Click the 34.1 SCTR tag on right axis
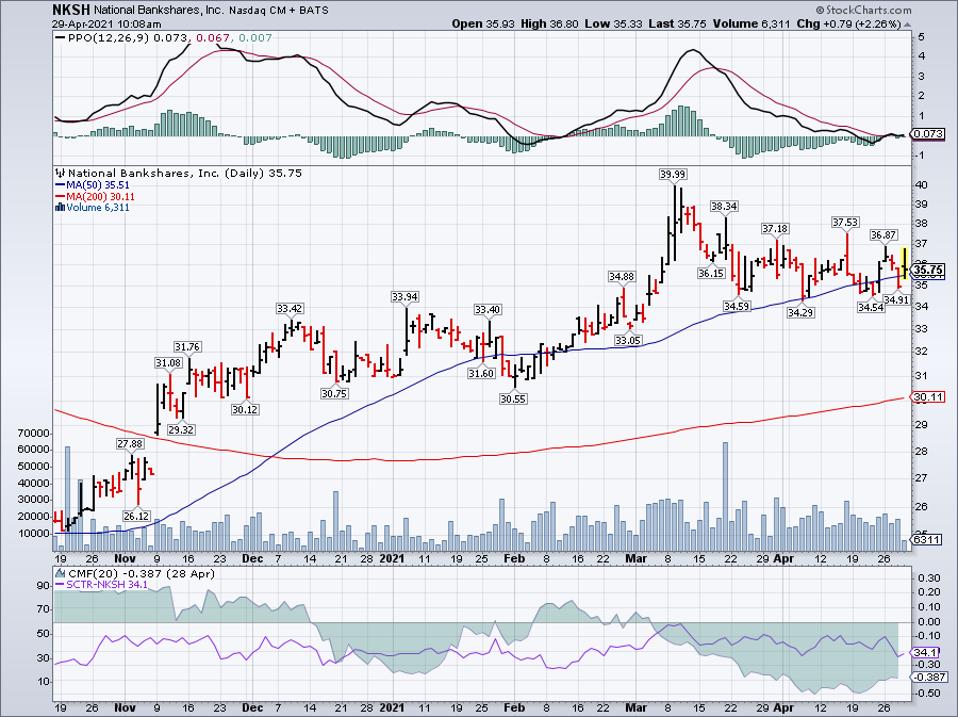This screenshot has width=958, height=717. tap(925, 653)
